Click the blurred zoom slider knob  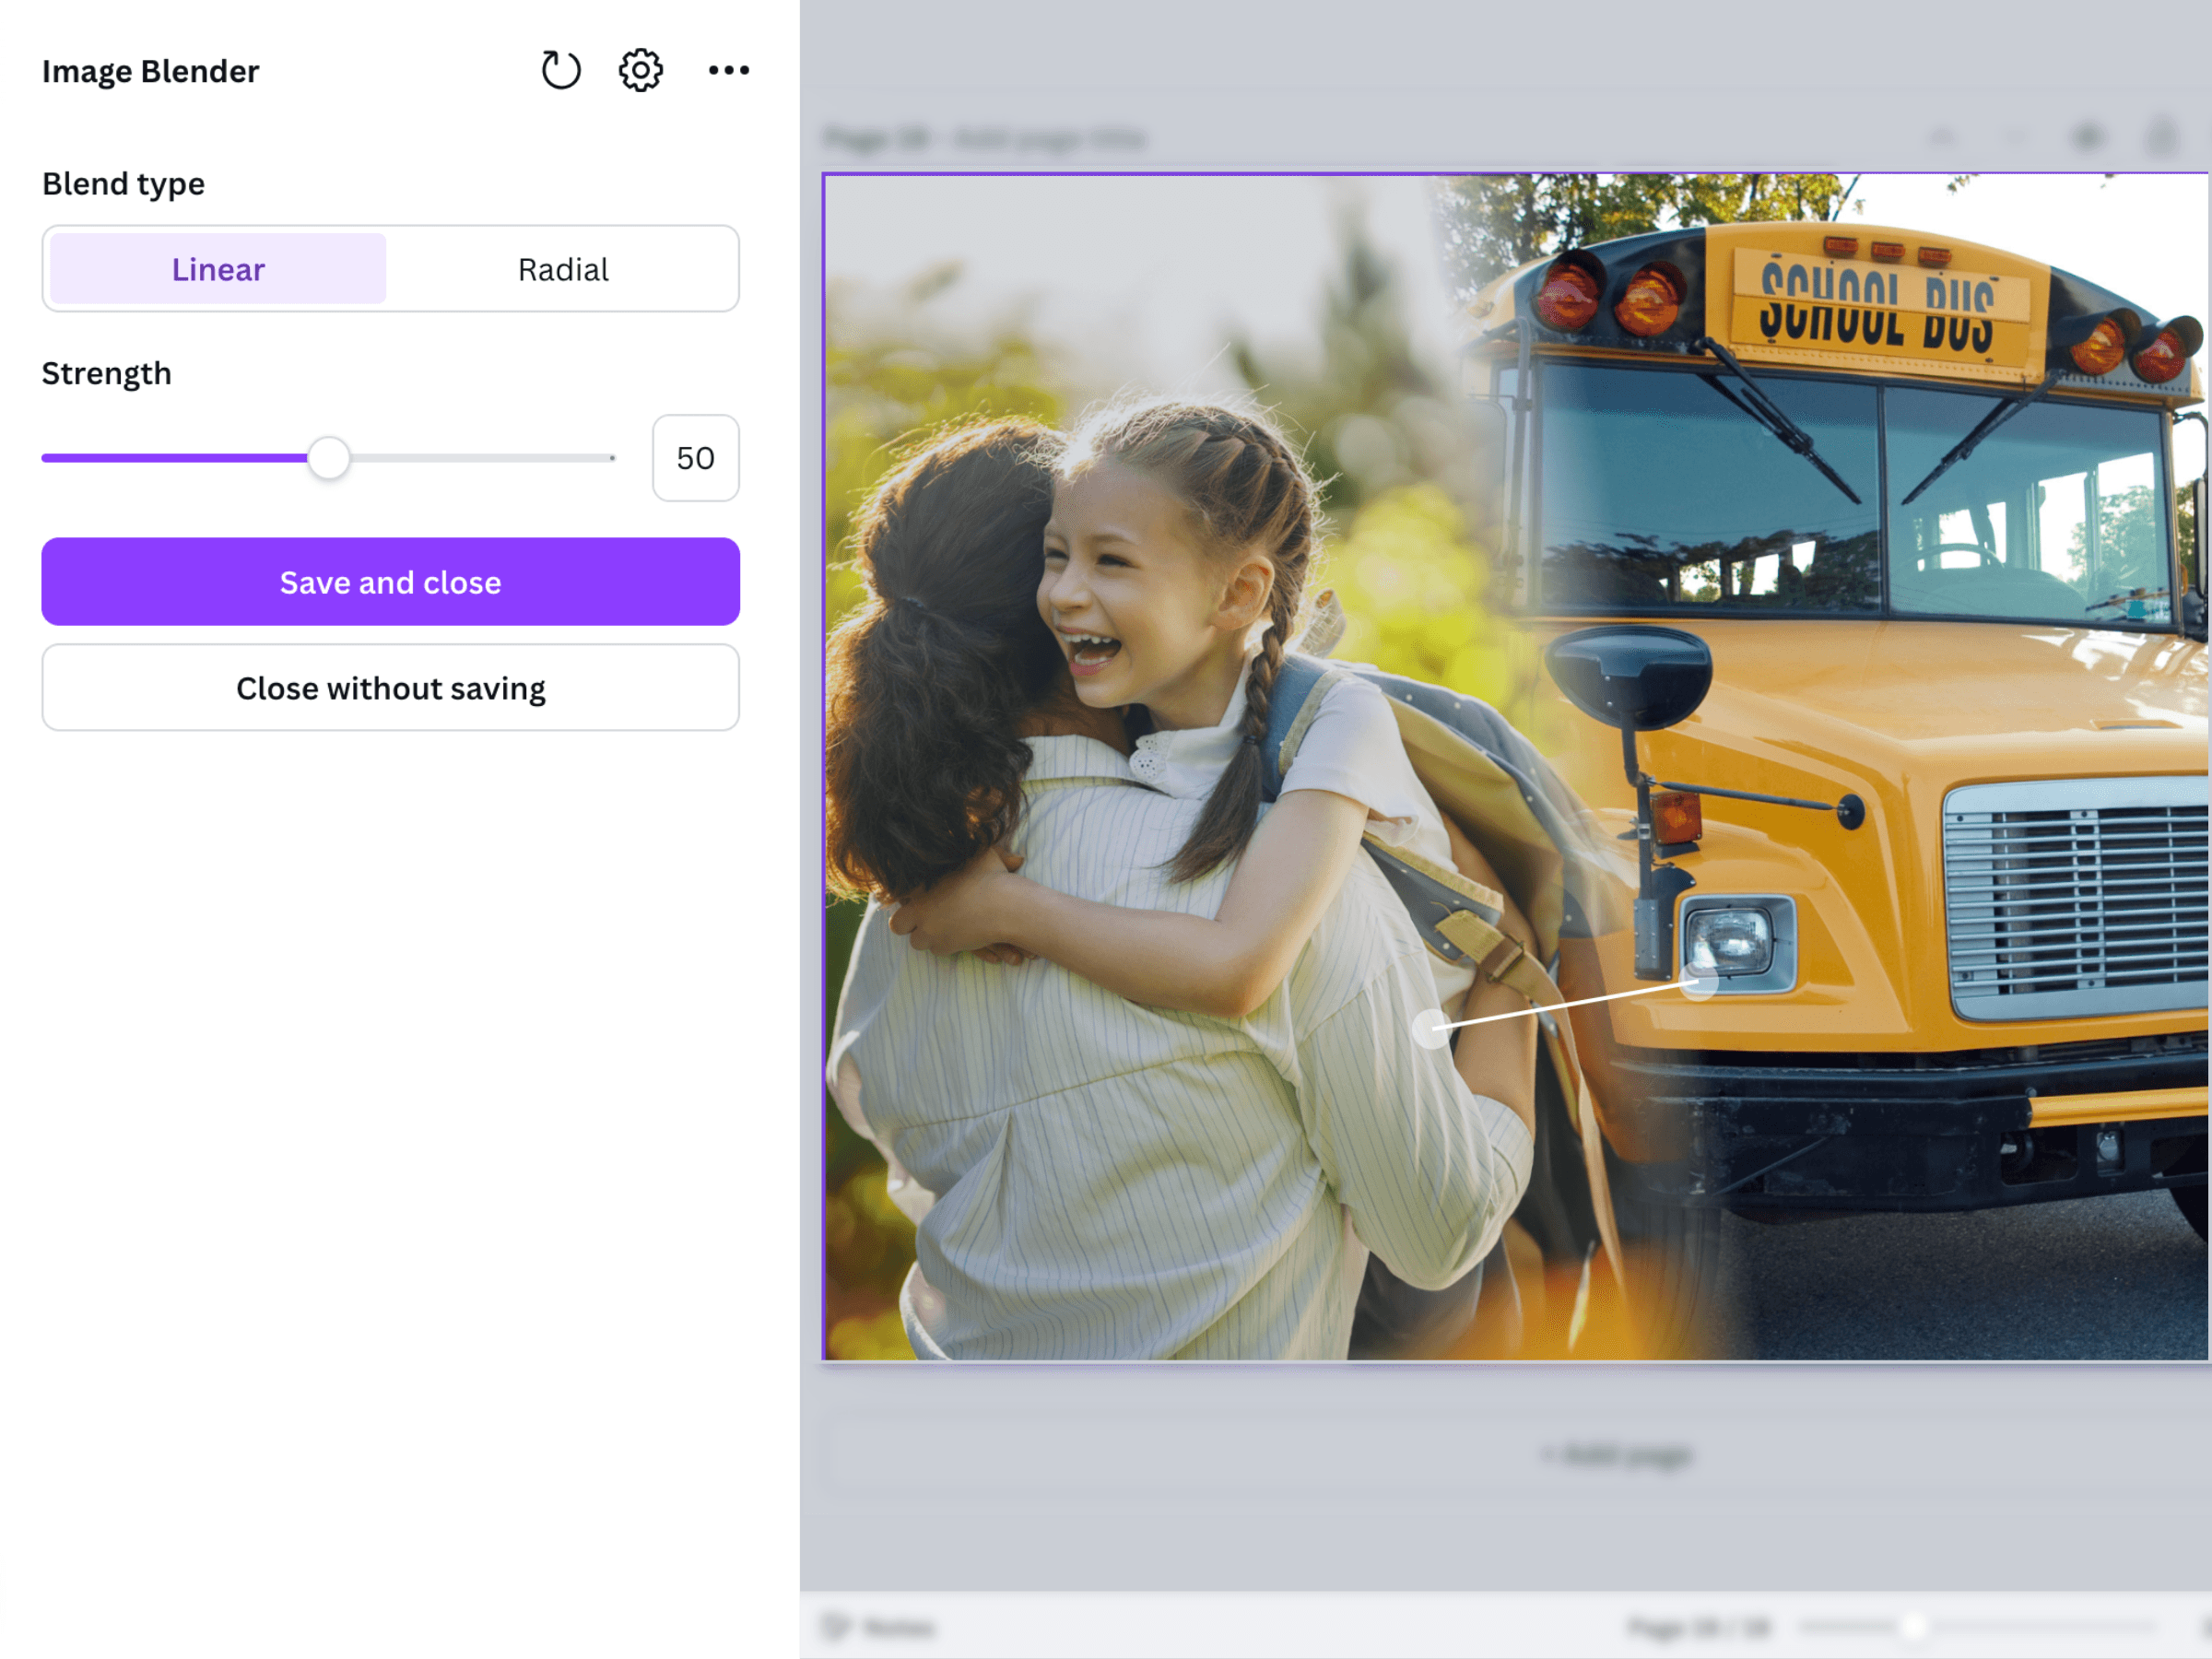(x=1913, y=1627)
